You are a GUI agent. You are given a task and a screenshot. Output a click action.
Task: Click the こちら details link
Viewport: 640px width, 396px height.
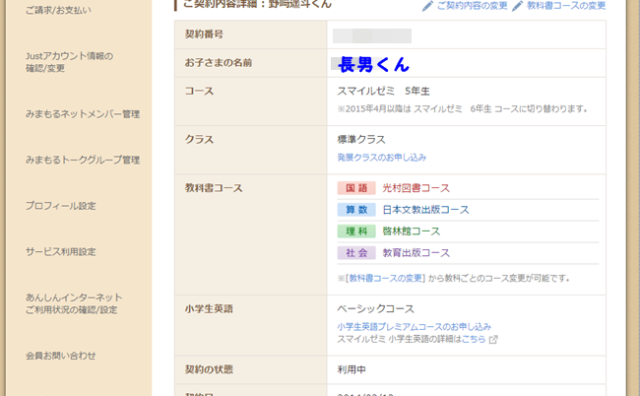[x=473, y=339]
